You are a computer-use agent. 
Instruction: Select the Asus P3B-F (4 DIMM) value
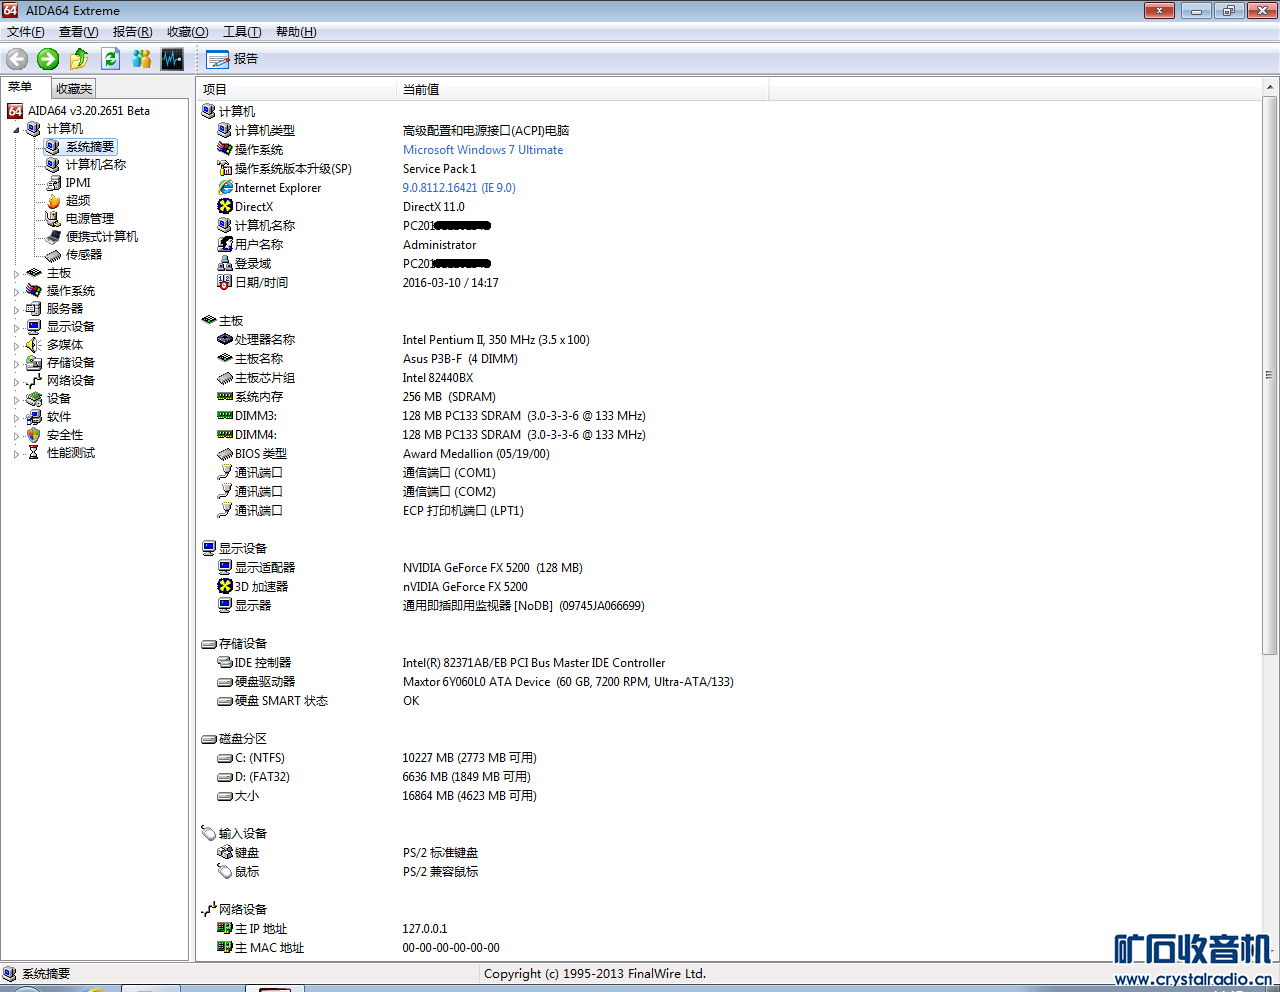click(460, 359)
